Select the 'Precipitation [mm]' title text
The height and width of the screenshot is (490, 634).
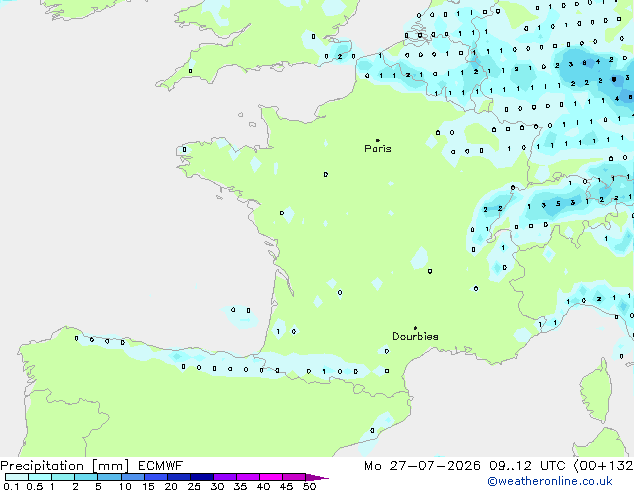pyautogui.click(x=64, y=466)
